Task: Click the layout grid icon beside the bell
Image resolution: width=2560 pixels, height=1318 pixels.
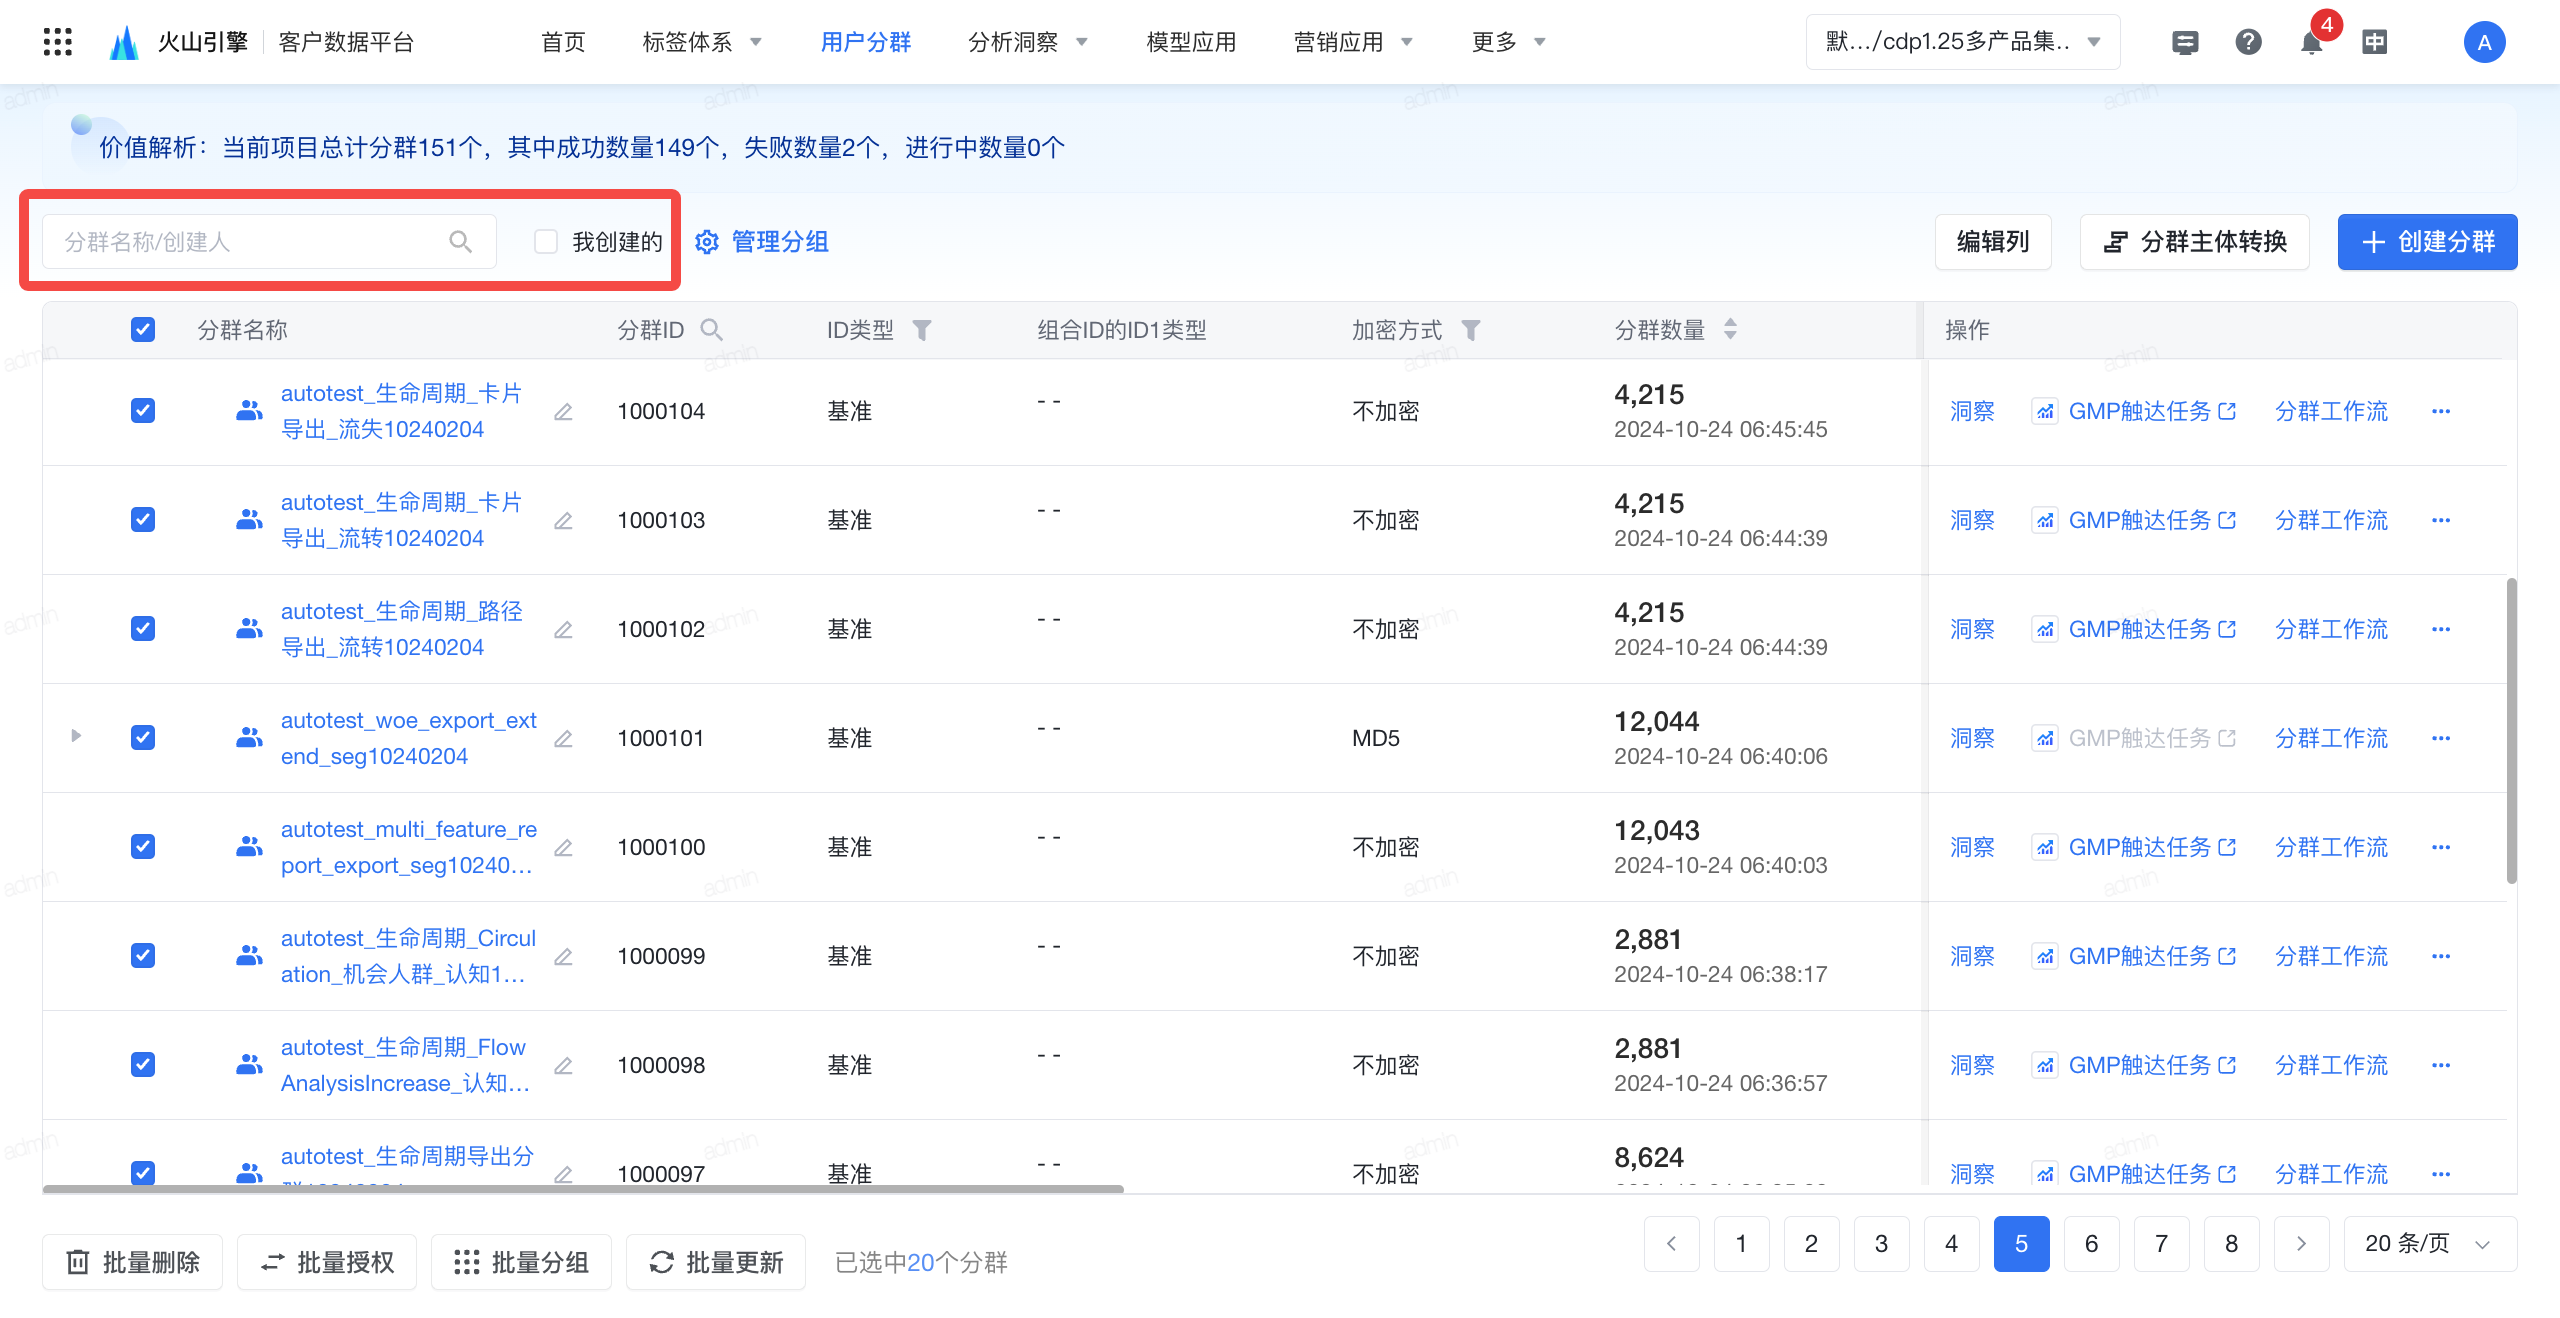Action: coord(2374,42)
